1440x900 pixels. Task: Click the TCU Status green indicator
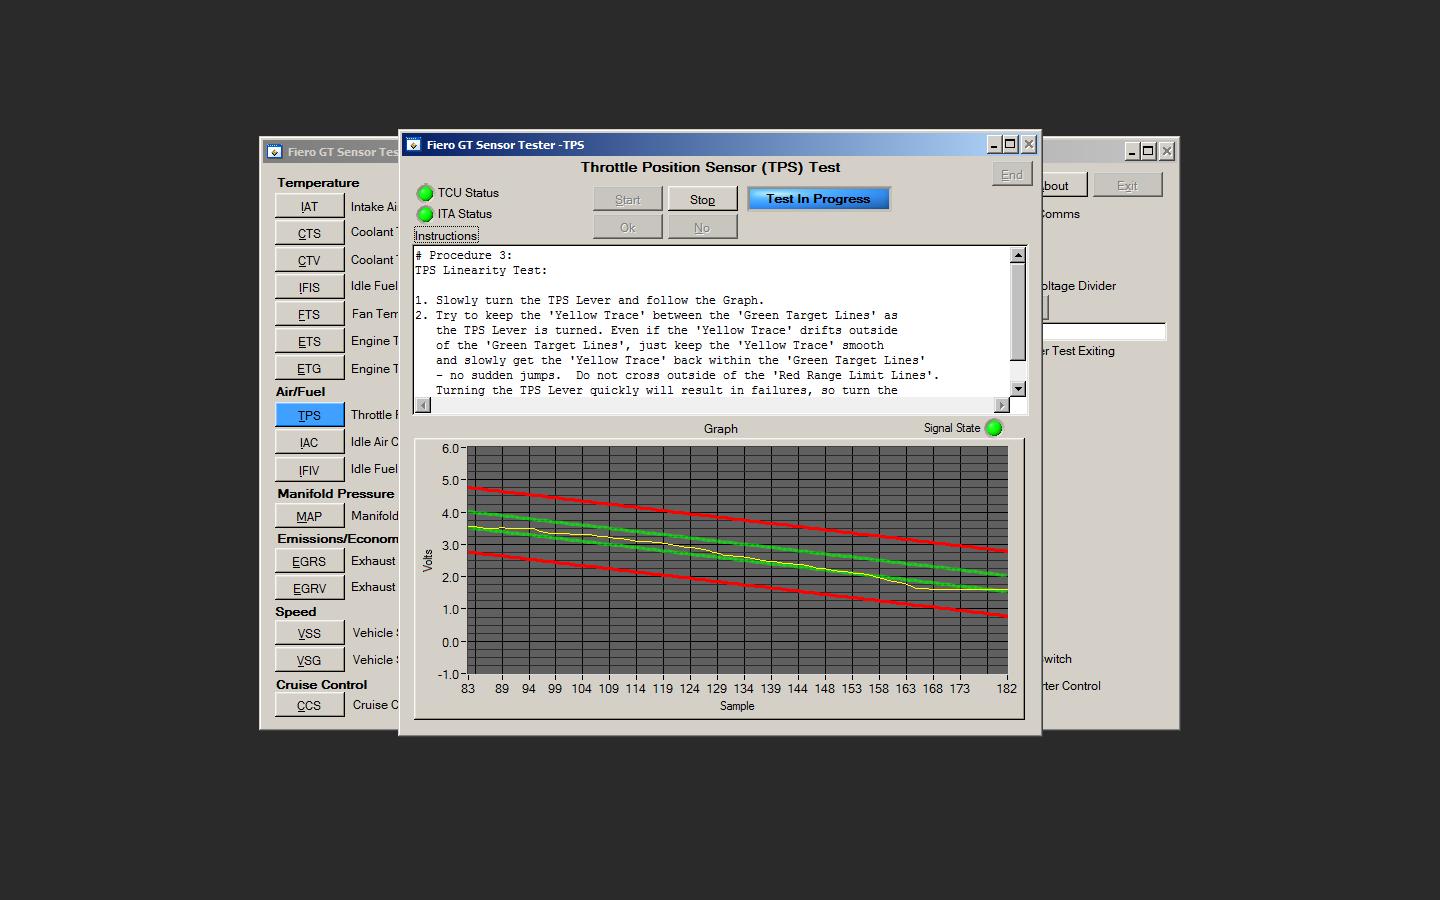pos(425,193)
